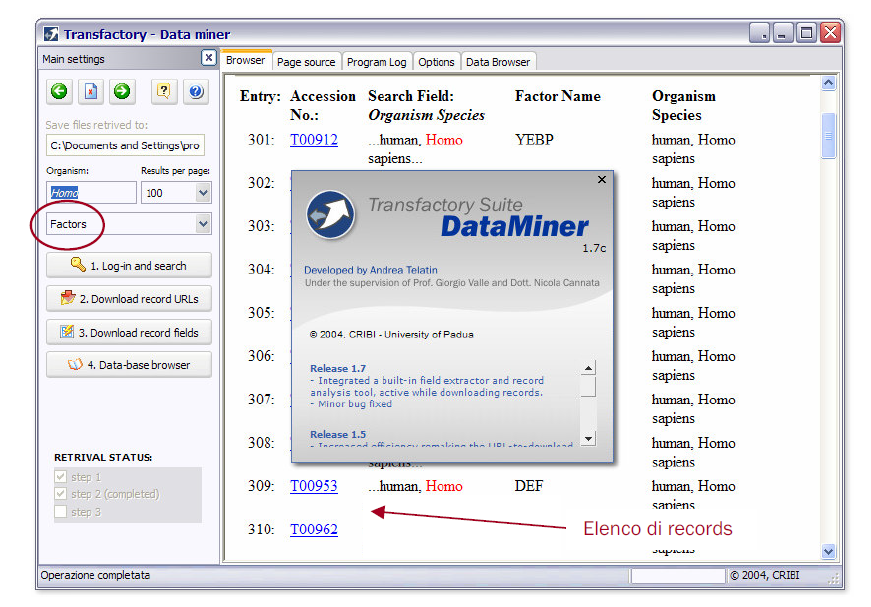Click the Organism input field
Screen dimensions: 871x607
[91, 193]
